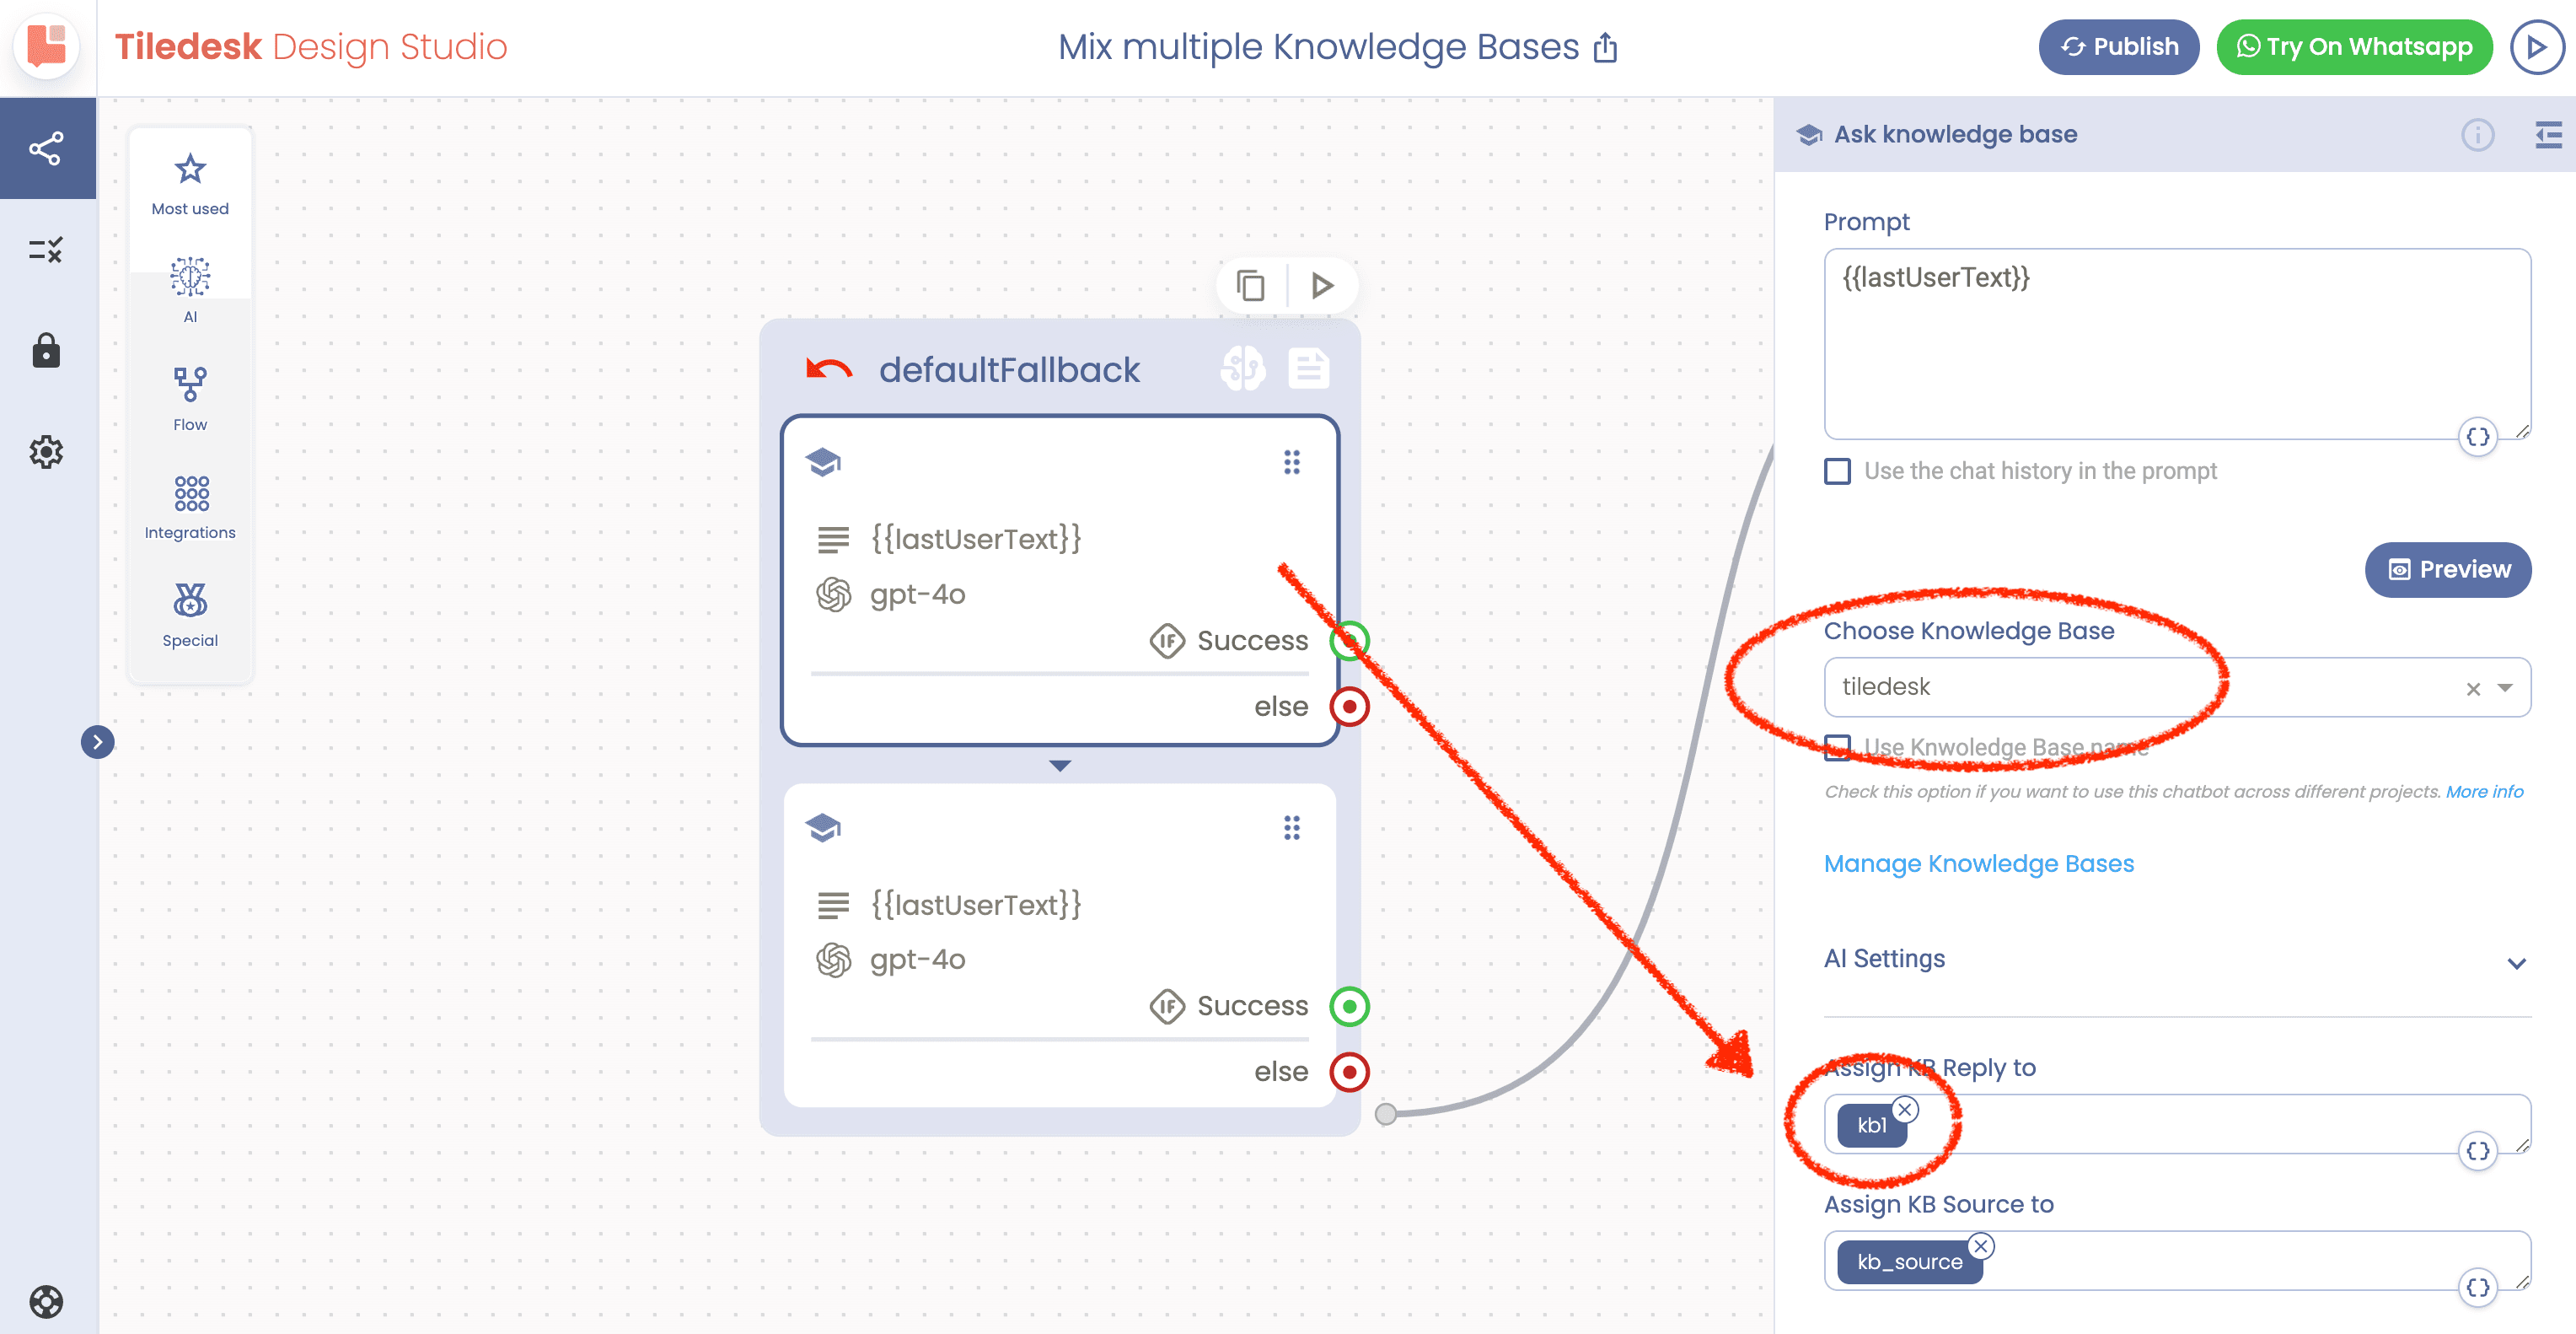The width and height of the screenshot is (2576, 1334).
Task: Open the Choose Knowledge Base dropdown
Action: coord(2505,688)
